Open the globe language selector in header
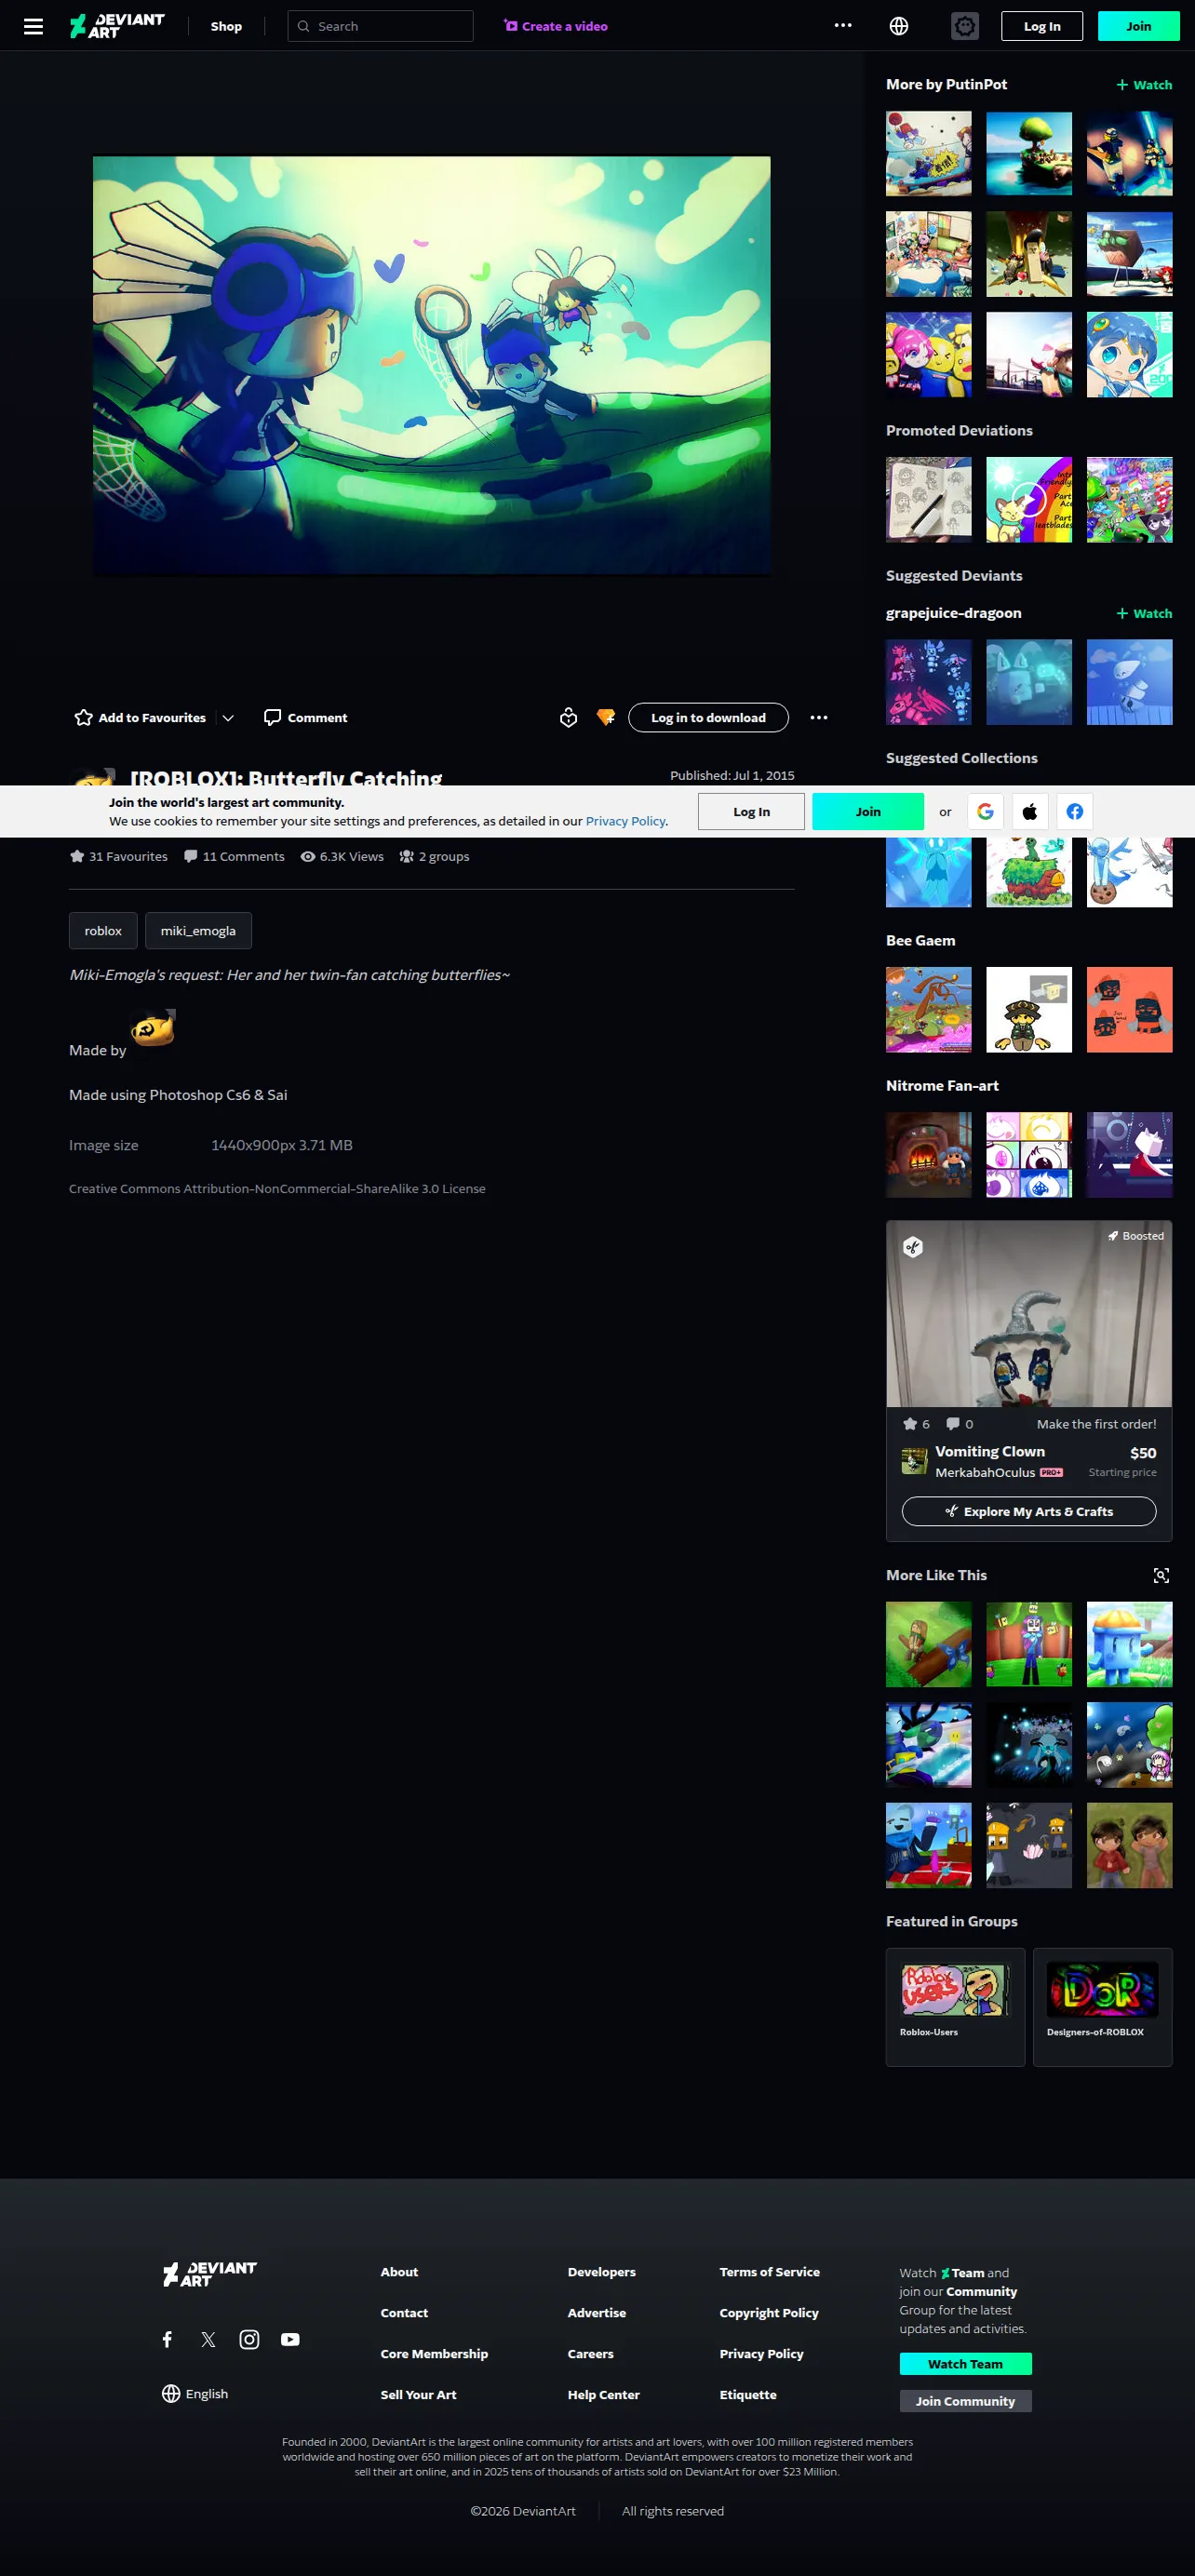 coord(899,26)
